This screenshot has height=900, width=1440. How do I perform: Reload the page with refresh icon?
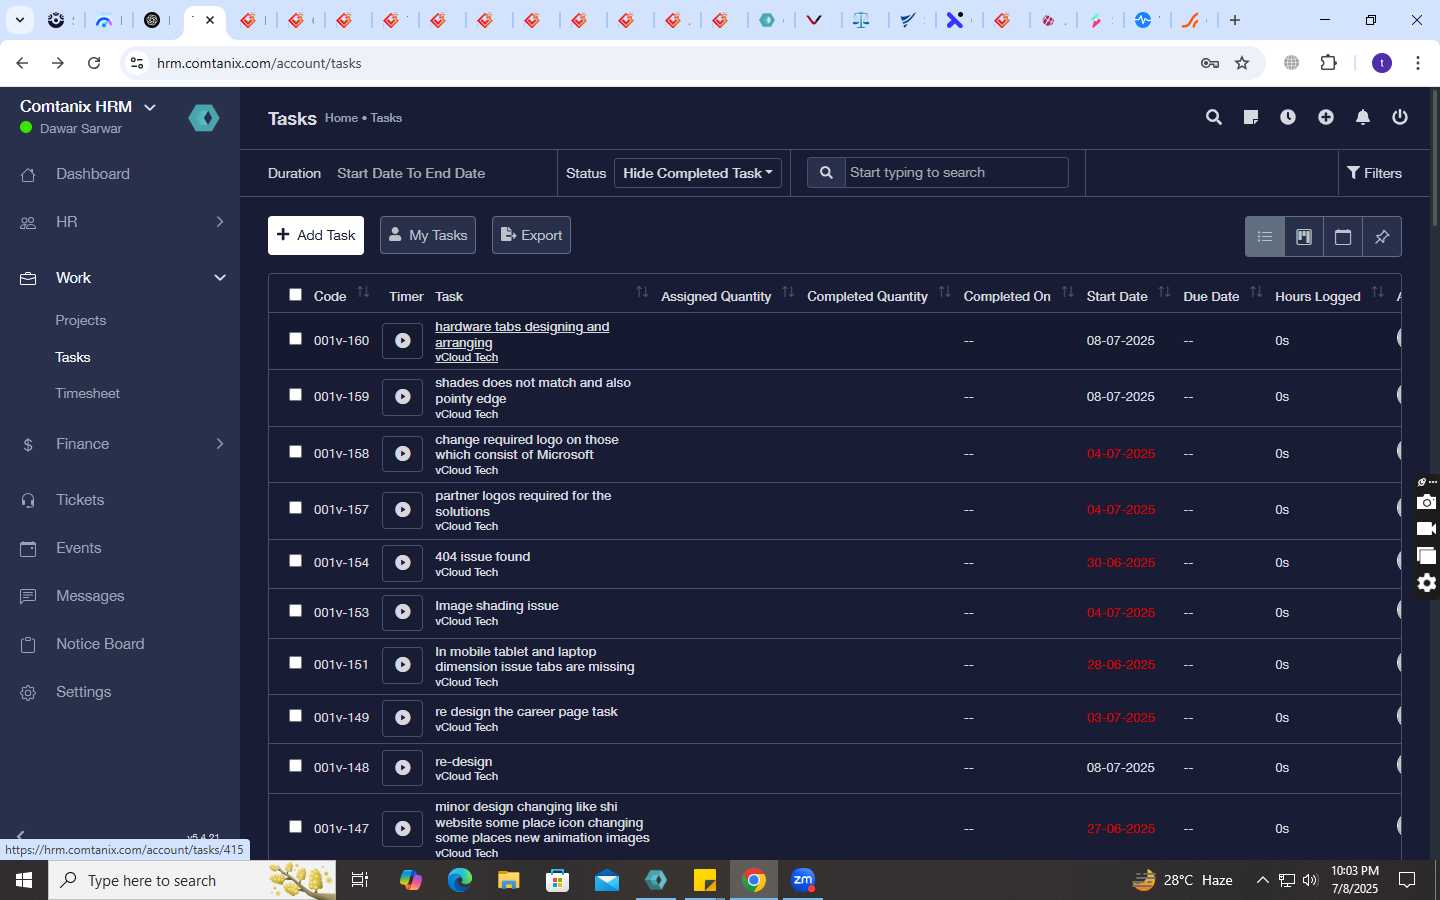point(94,63)
